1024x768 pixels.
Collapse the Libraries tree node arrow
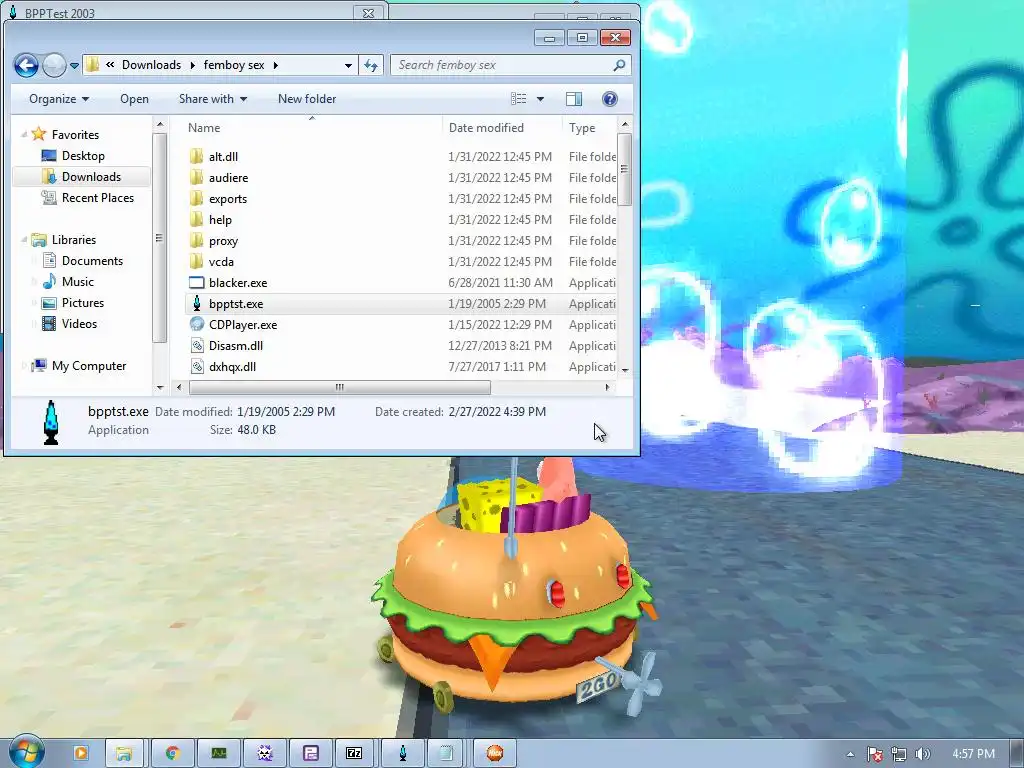click(24, 240)
